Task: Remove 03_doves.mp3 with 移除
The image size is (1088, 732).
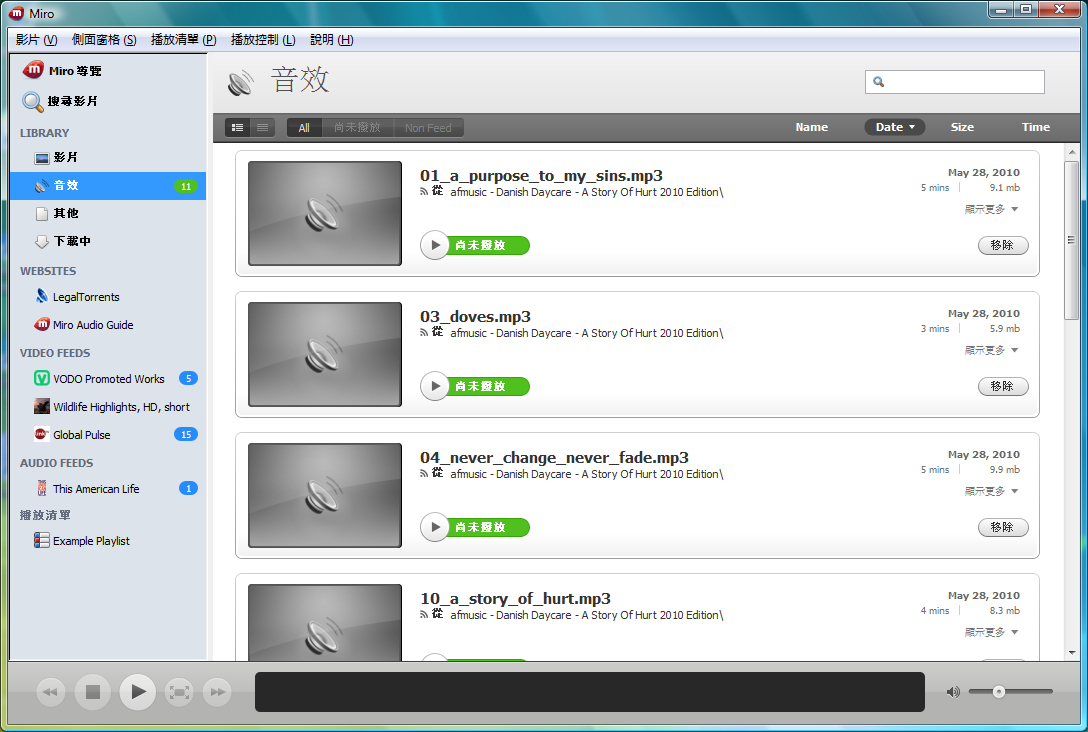Action: [x=1003, y=386]
